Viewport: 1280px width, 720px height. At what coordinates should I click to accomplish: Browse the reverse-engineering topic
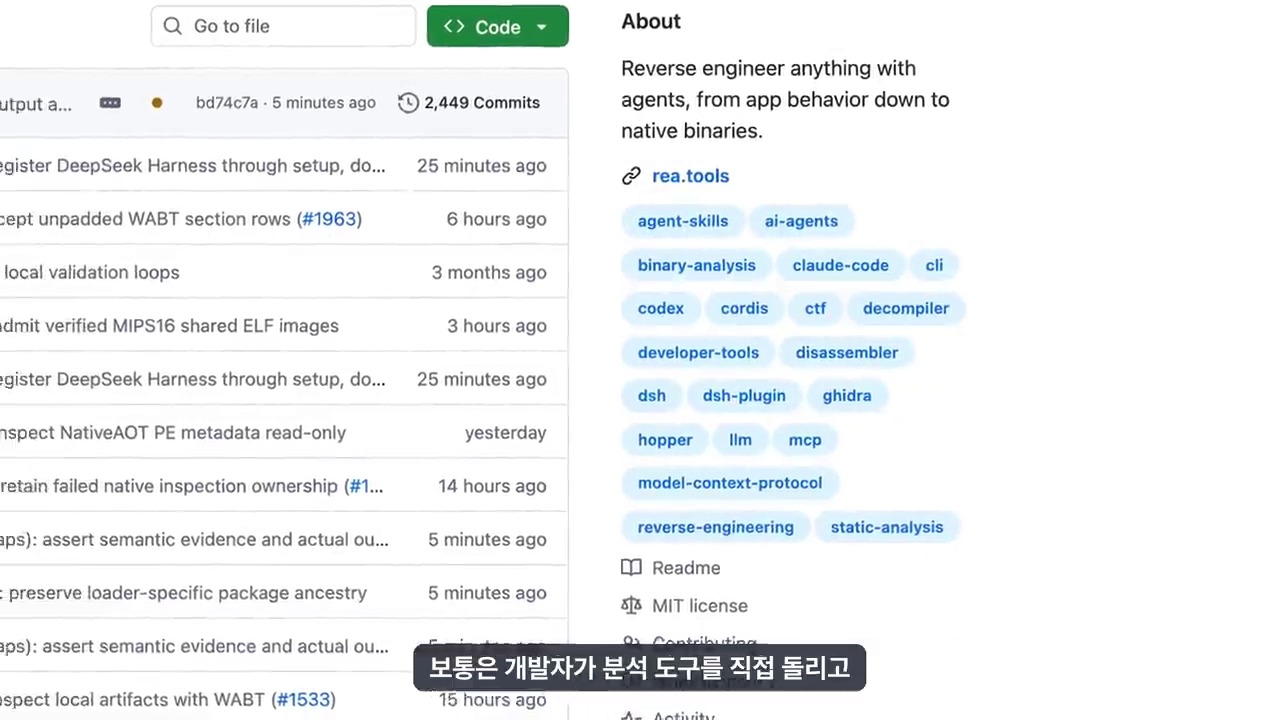(716, 527)
